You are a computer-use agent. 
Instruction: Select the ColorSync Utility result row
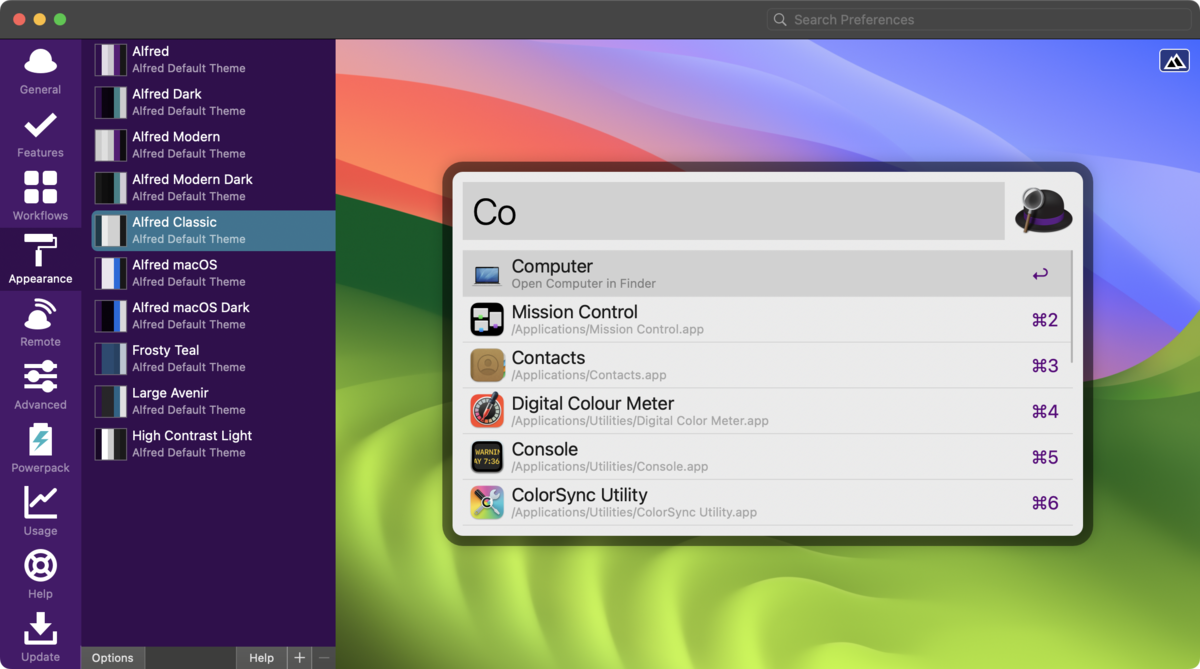click(x=766, y=502)
